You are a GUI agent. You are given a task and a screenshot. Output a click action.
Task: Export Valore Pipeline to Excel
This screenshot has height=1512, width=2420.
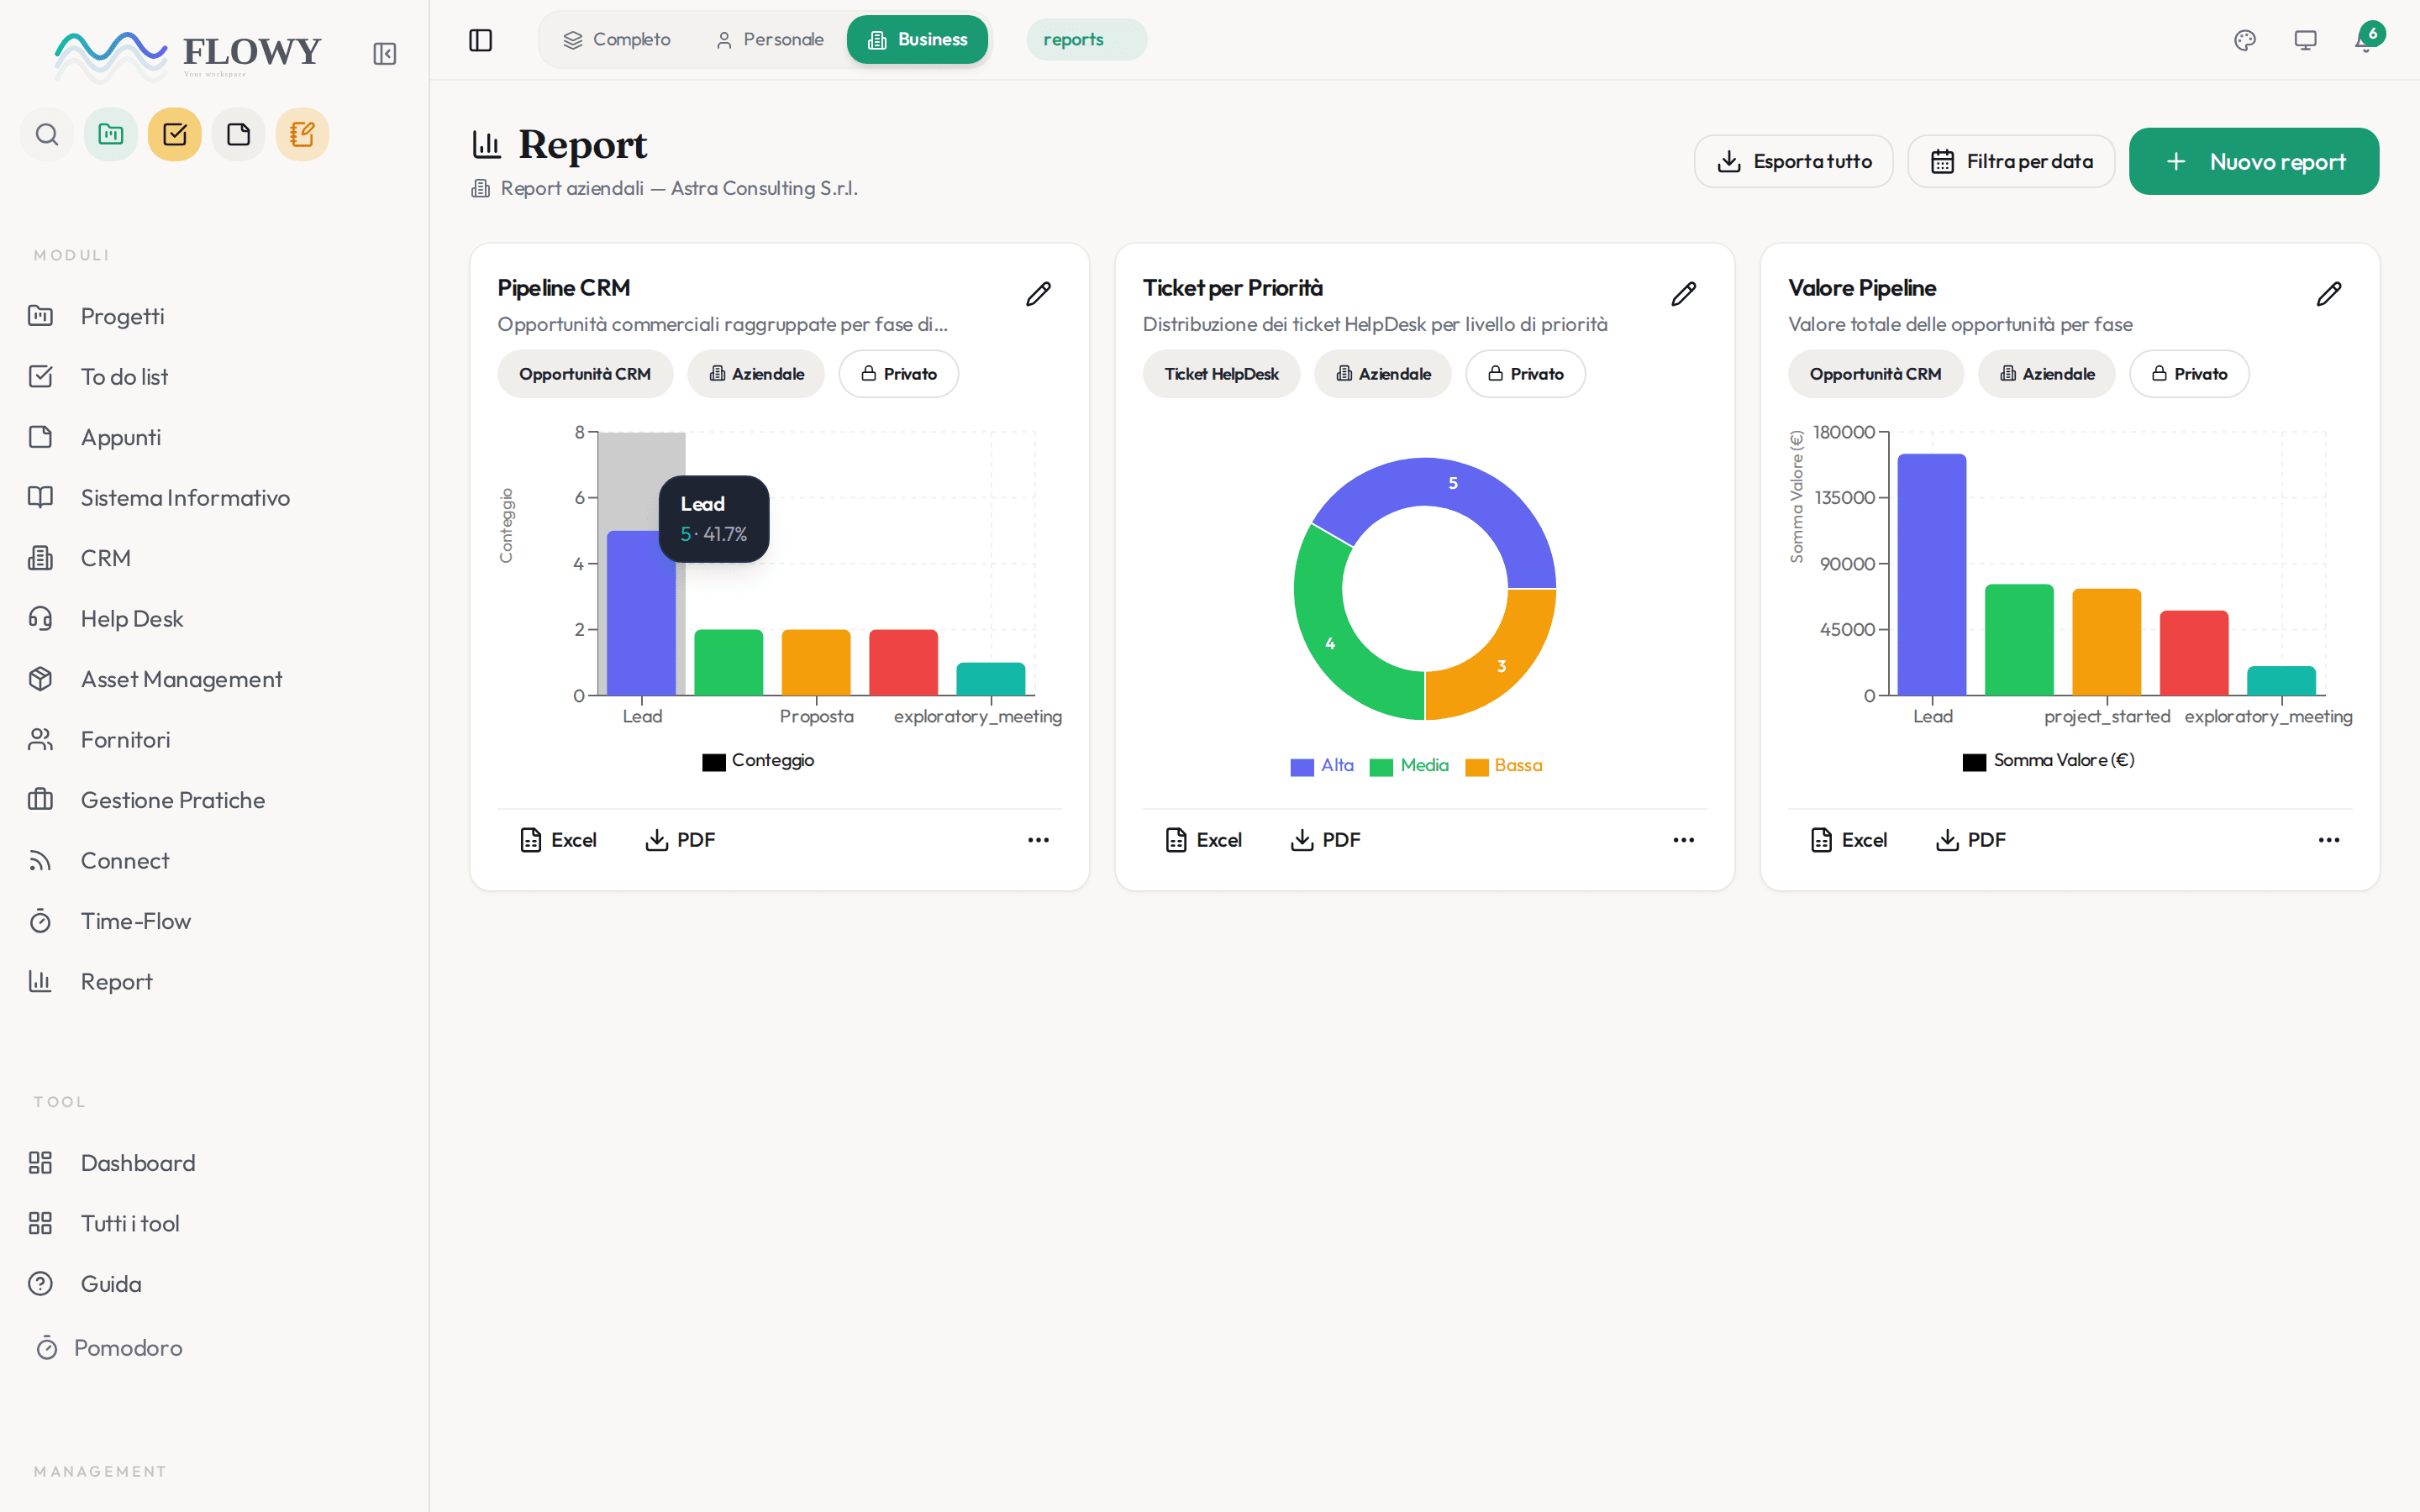[1849, 840]
